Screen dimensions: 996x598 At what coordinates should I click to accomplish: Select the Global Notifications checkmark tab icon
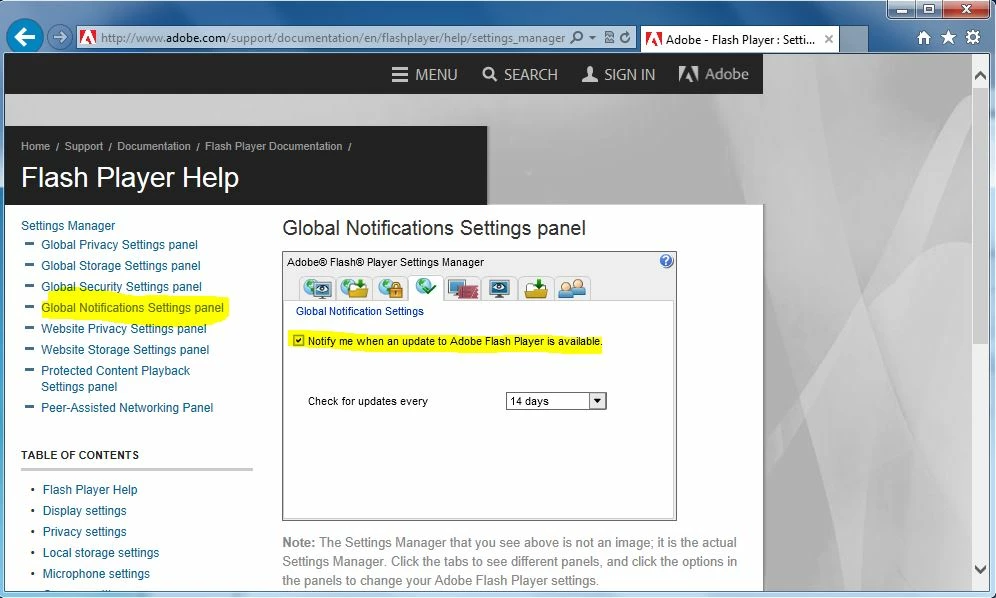[x=426, y=288]
